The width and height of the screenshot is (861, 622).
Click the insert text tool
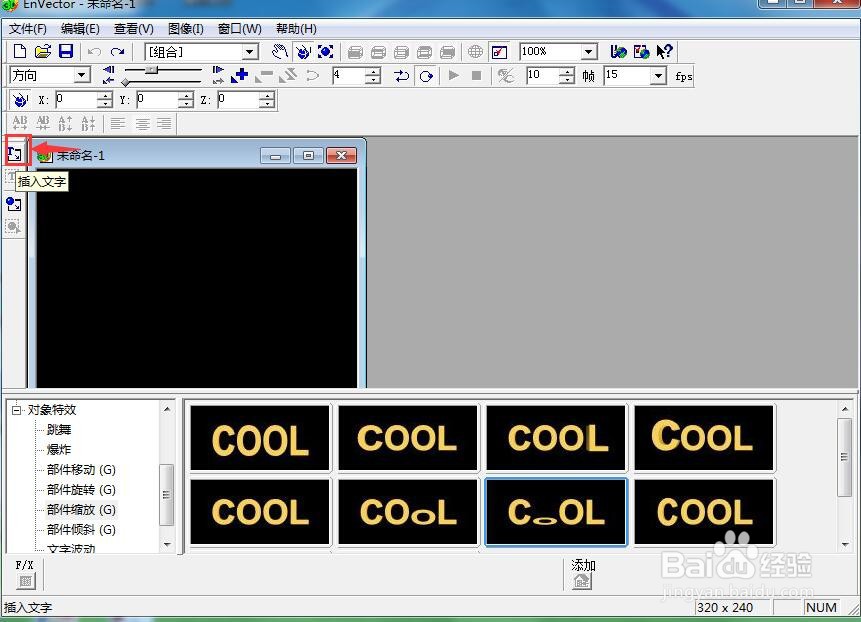tap(15, 154)
